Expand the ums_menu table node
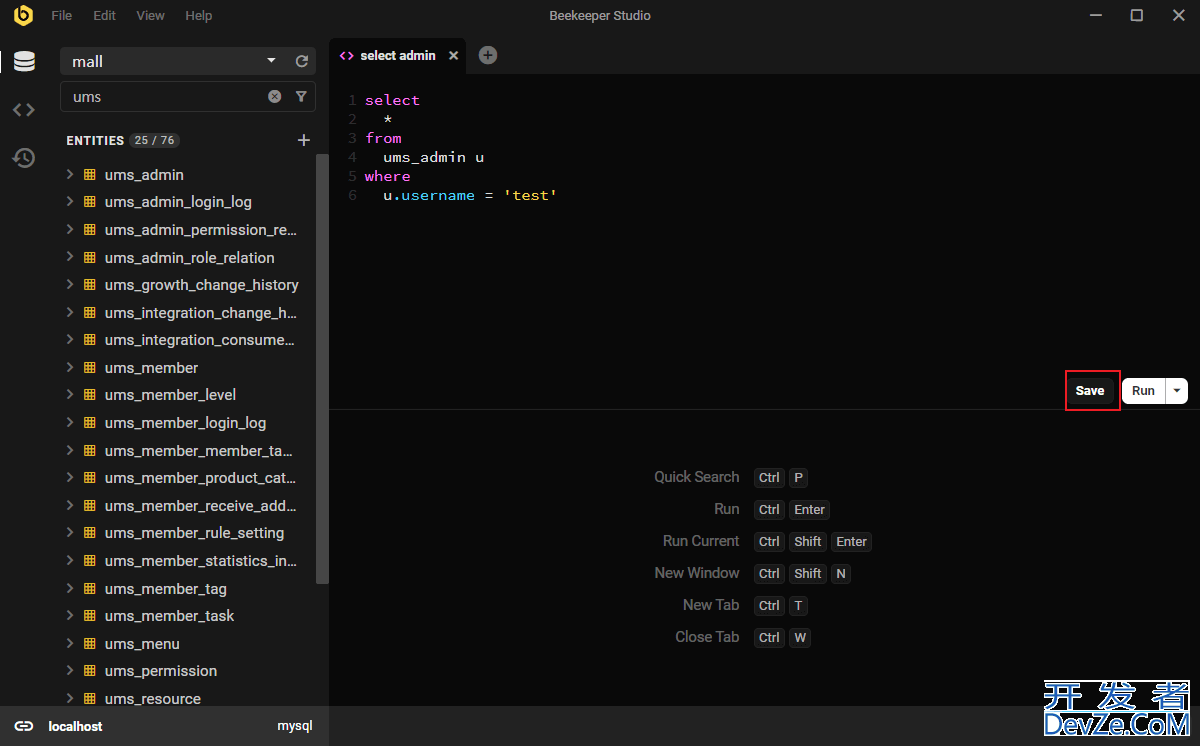The height and width of the screenshot is (746, 1200). (x=70, y=644)
